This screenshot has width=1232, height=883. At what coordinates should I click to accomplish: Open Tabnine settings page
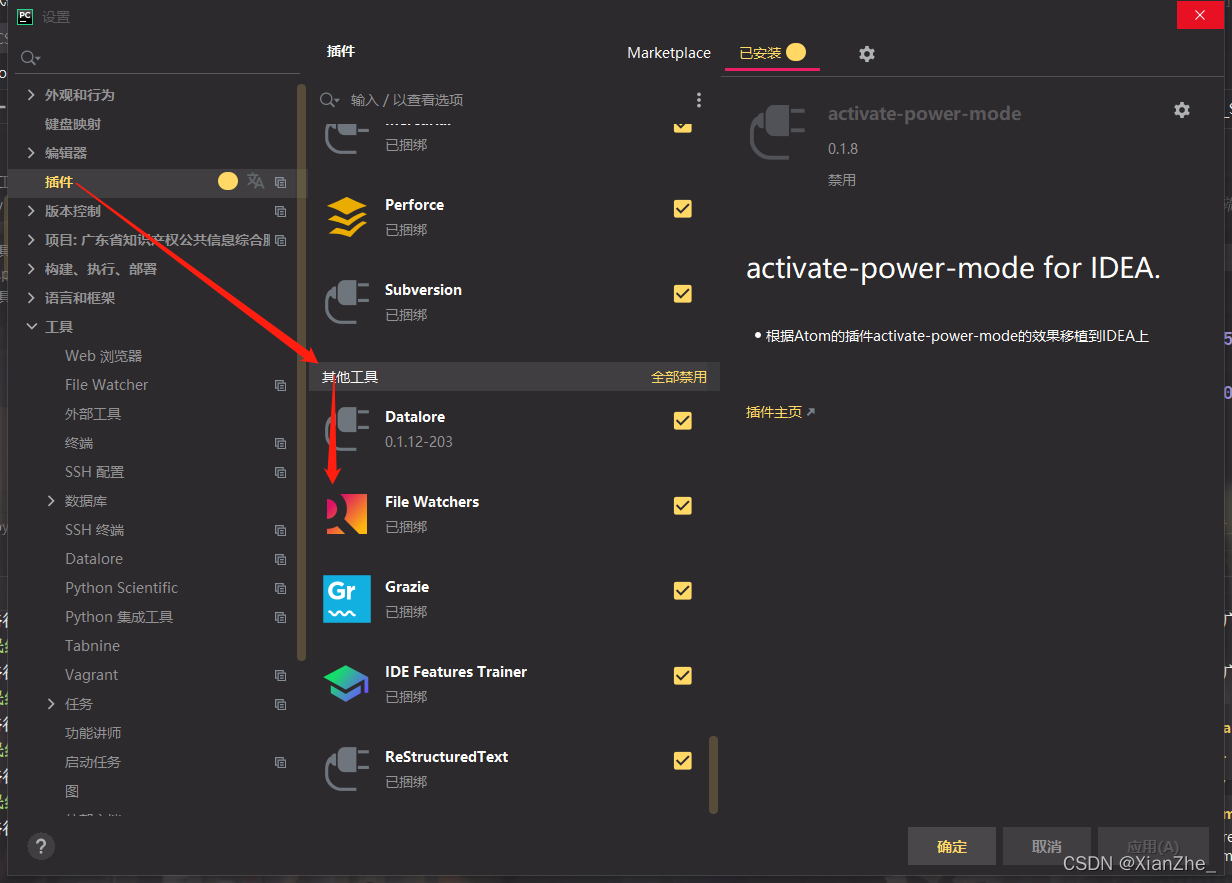[92, 646]
